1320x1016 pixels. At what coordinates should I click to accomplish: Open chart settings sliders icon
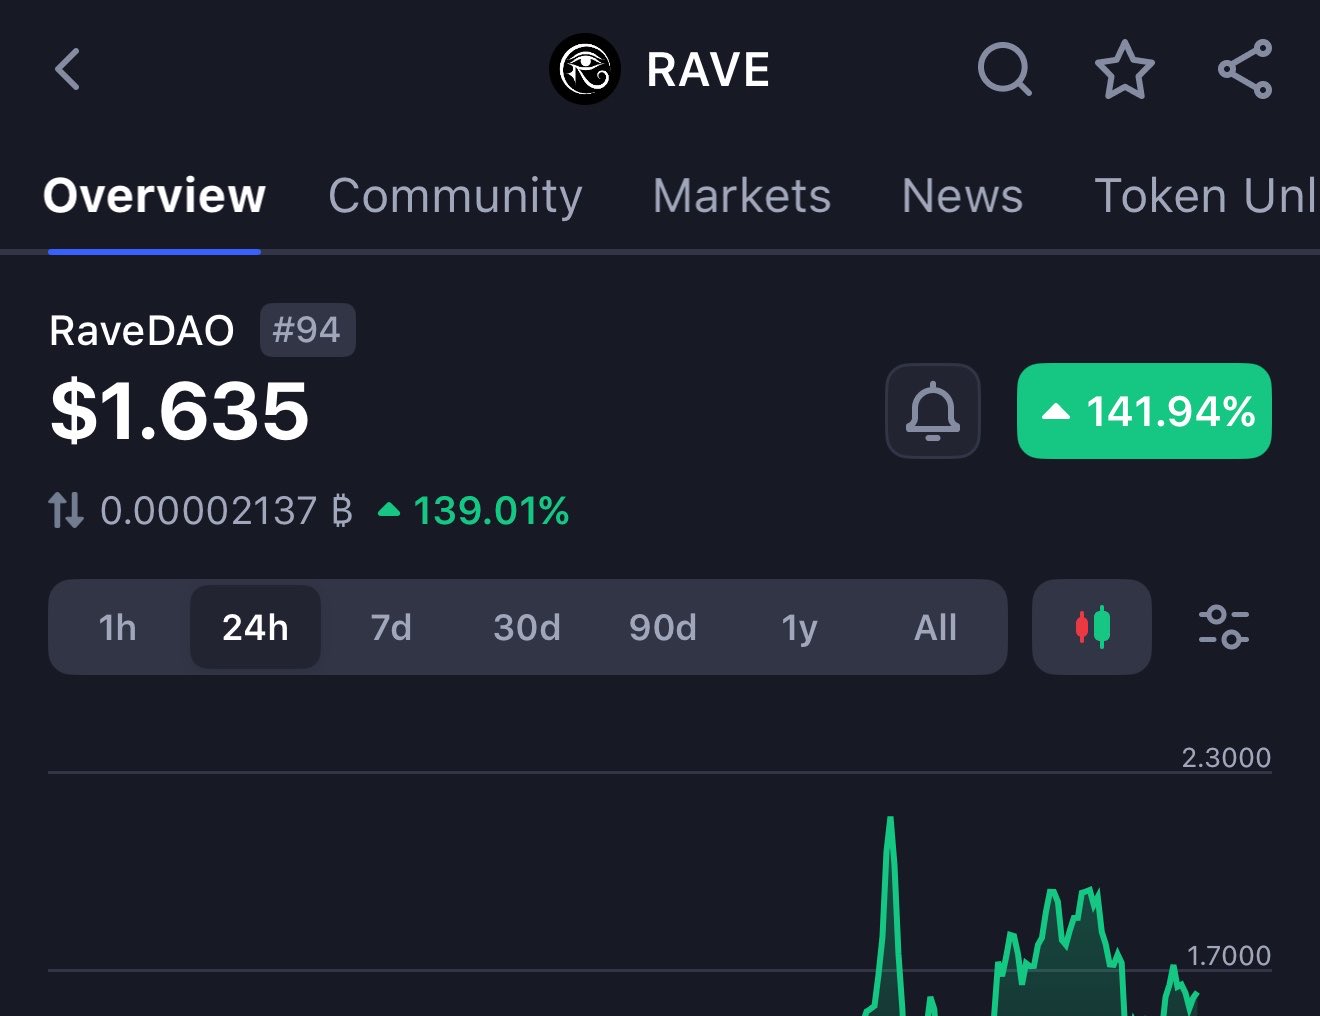[x=1223, y=627]
